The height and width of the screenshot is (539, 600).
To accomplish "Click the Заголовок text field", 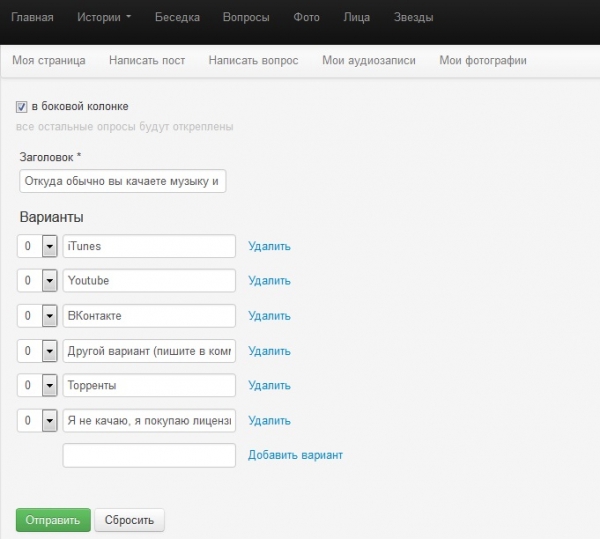I will click(x=122, y=181).
